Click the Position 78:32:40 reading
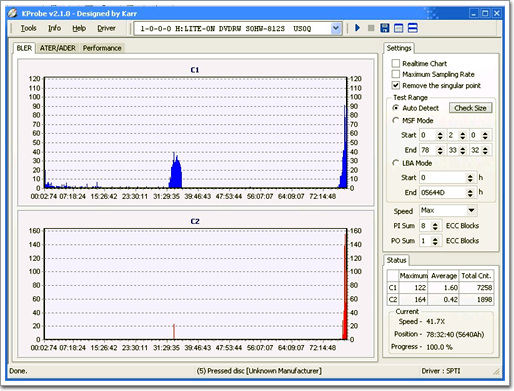The image size is (514, 391). coord(455,334)
